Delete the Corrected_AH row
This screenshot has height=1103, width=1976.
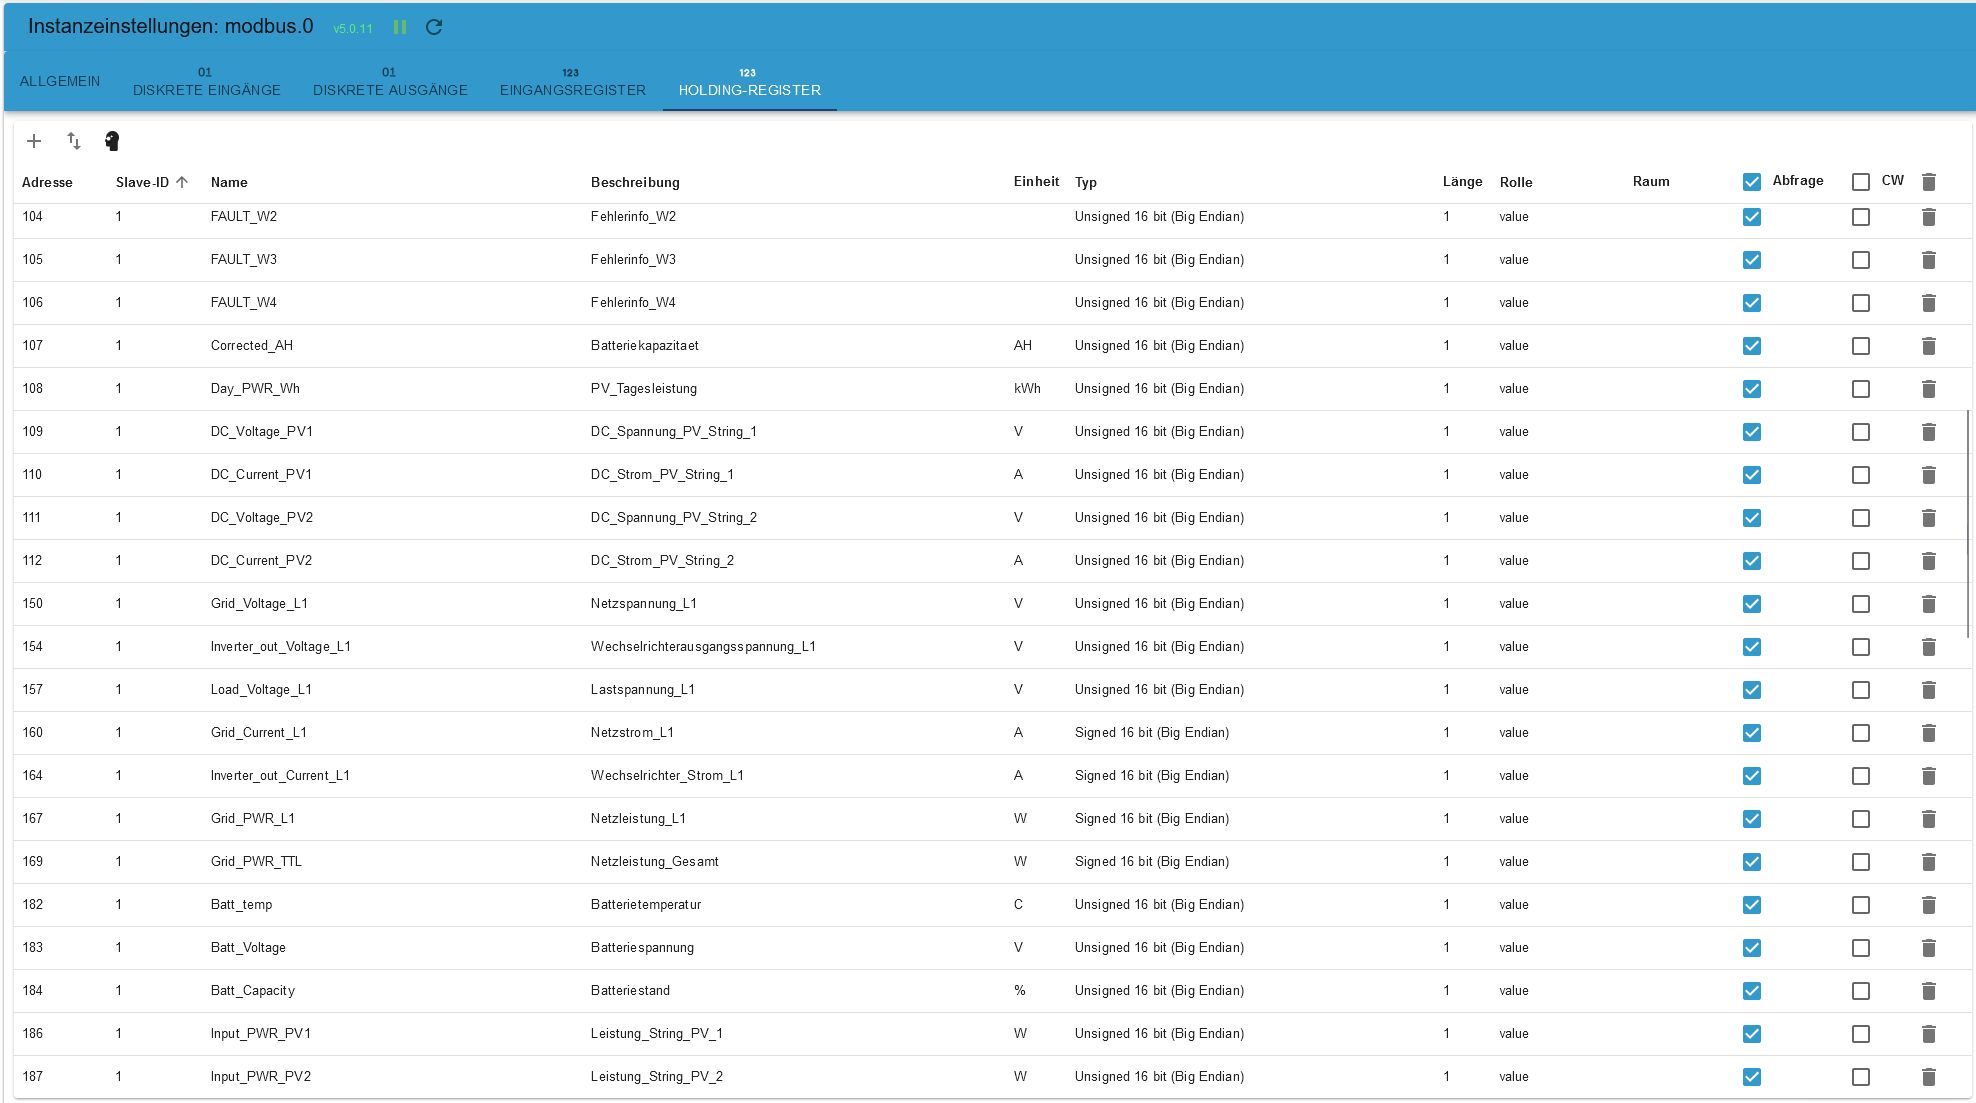(x=1929, y=346)
